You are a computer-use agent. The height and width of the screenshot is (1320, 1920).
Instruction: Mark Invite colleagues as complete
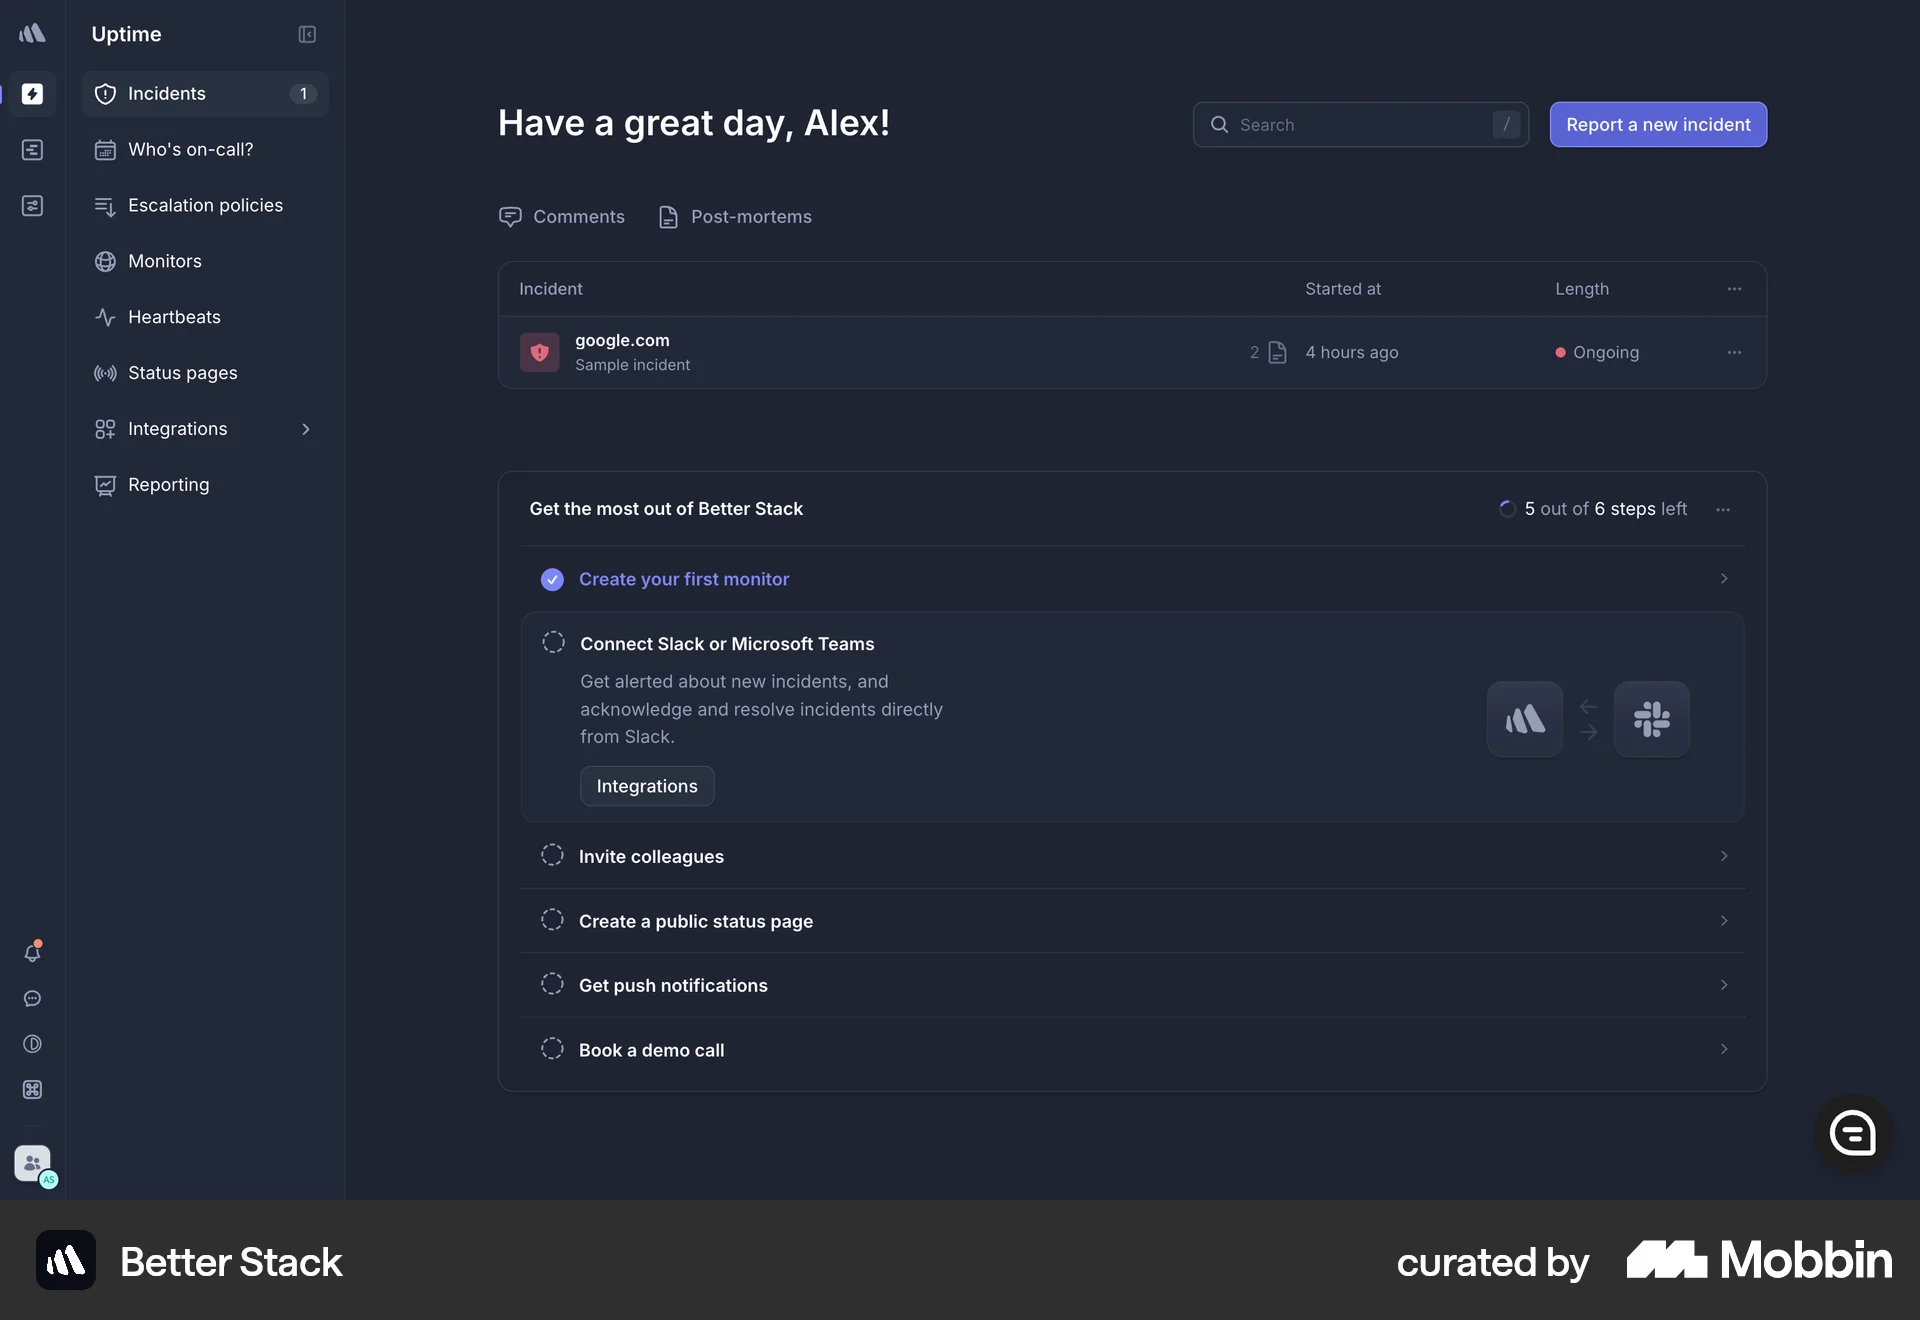tap(551, 856)
